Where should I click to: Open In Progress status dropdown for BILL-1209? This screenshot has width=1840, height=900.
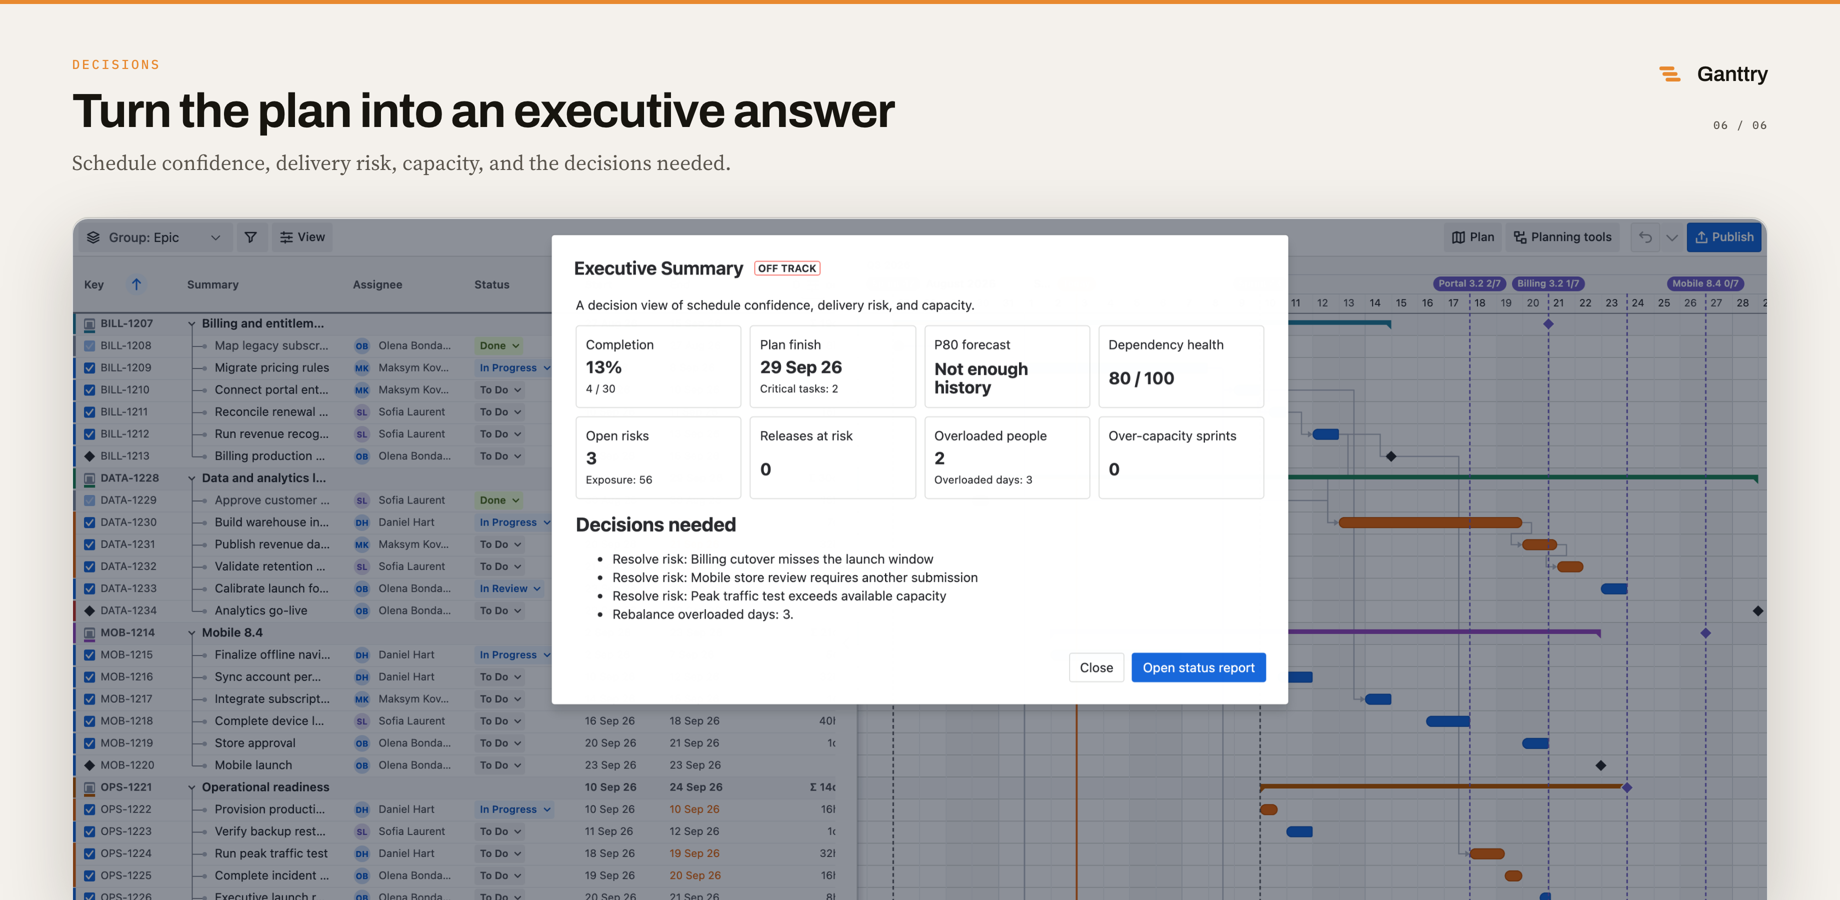point(514,368)
